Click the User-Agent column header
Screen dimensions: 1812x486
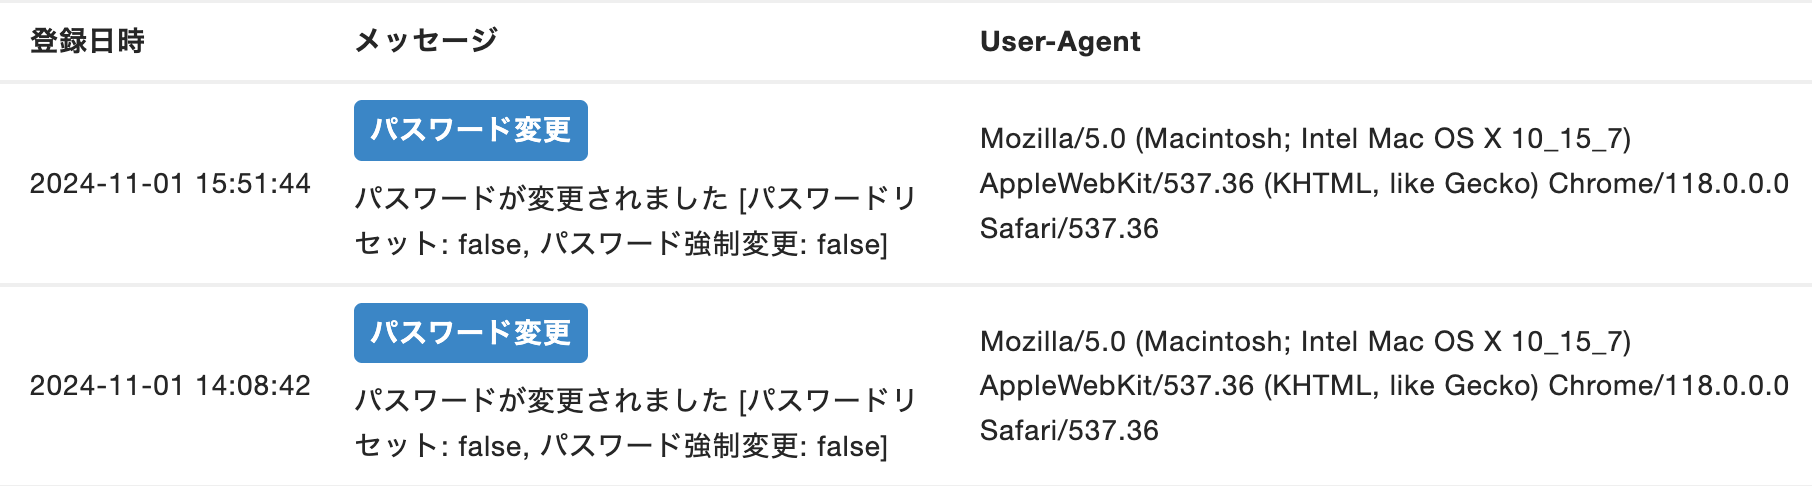1060,41
